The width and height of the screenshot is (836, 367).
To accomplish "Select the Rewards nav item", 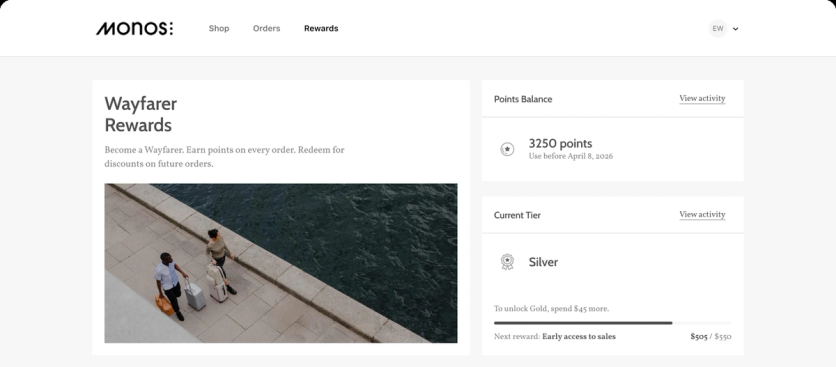I will pos(321,28).
